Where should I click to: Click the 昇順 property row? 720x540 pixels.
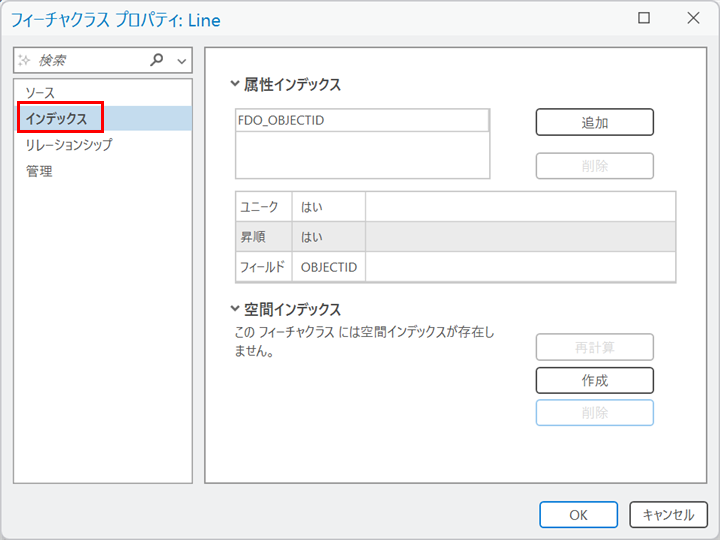[x=455, y=237]
